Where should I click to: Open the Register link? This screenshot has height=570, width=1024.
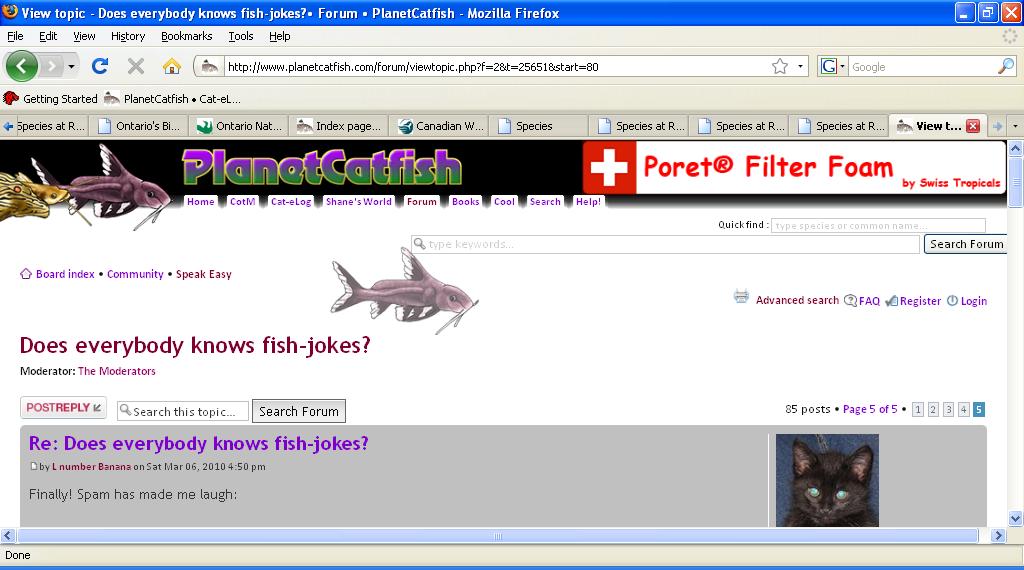click(920, 301)
